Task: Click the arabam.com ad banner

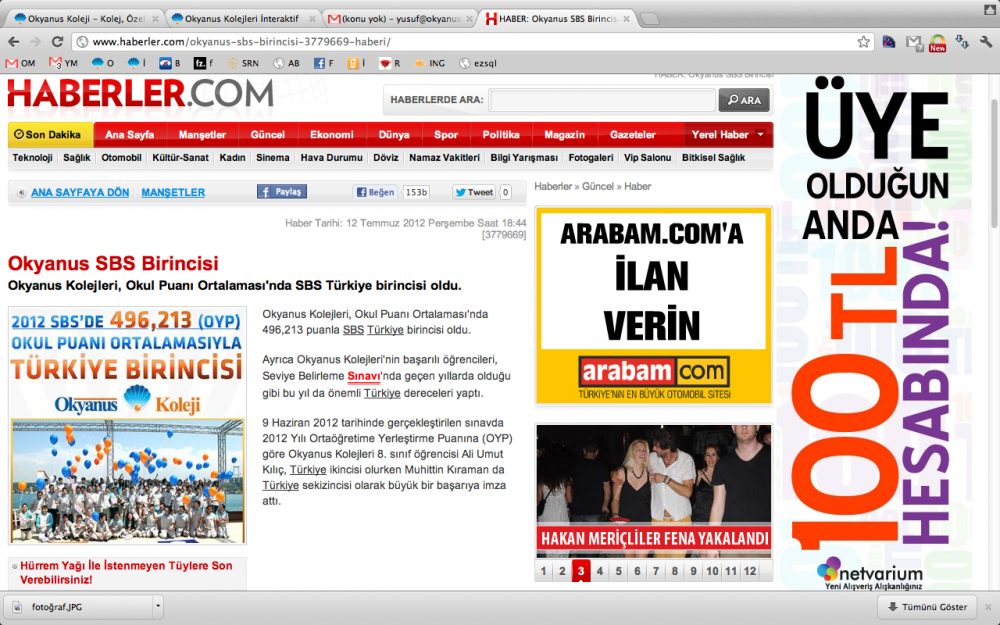Action: coord(654,305)
